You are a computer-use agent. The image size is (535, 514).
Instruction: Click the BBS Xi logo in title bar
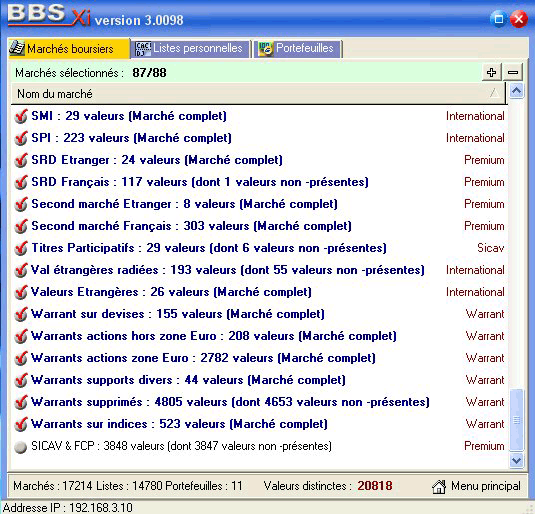(x=49, y=16)
